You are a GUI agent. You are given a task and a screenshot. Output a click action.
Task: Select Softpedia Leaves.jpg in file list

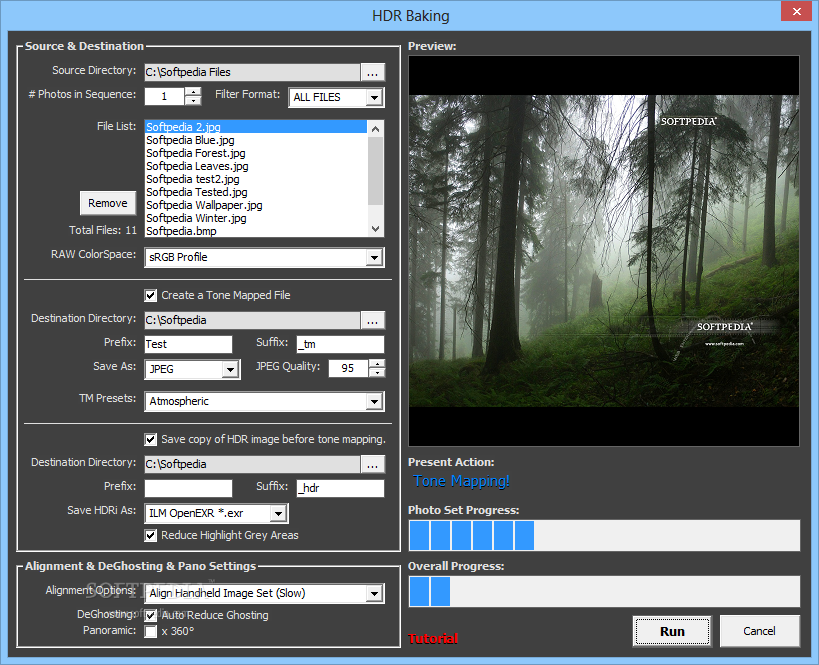pyautogui.click(x=256, y=166)
